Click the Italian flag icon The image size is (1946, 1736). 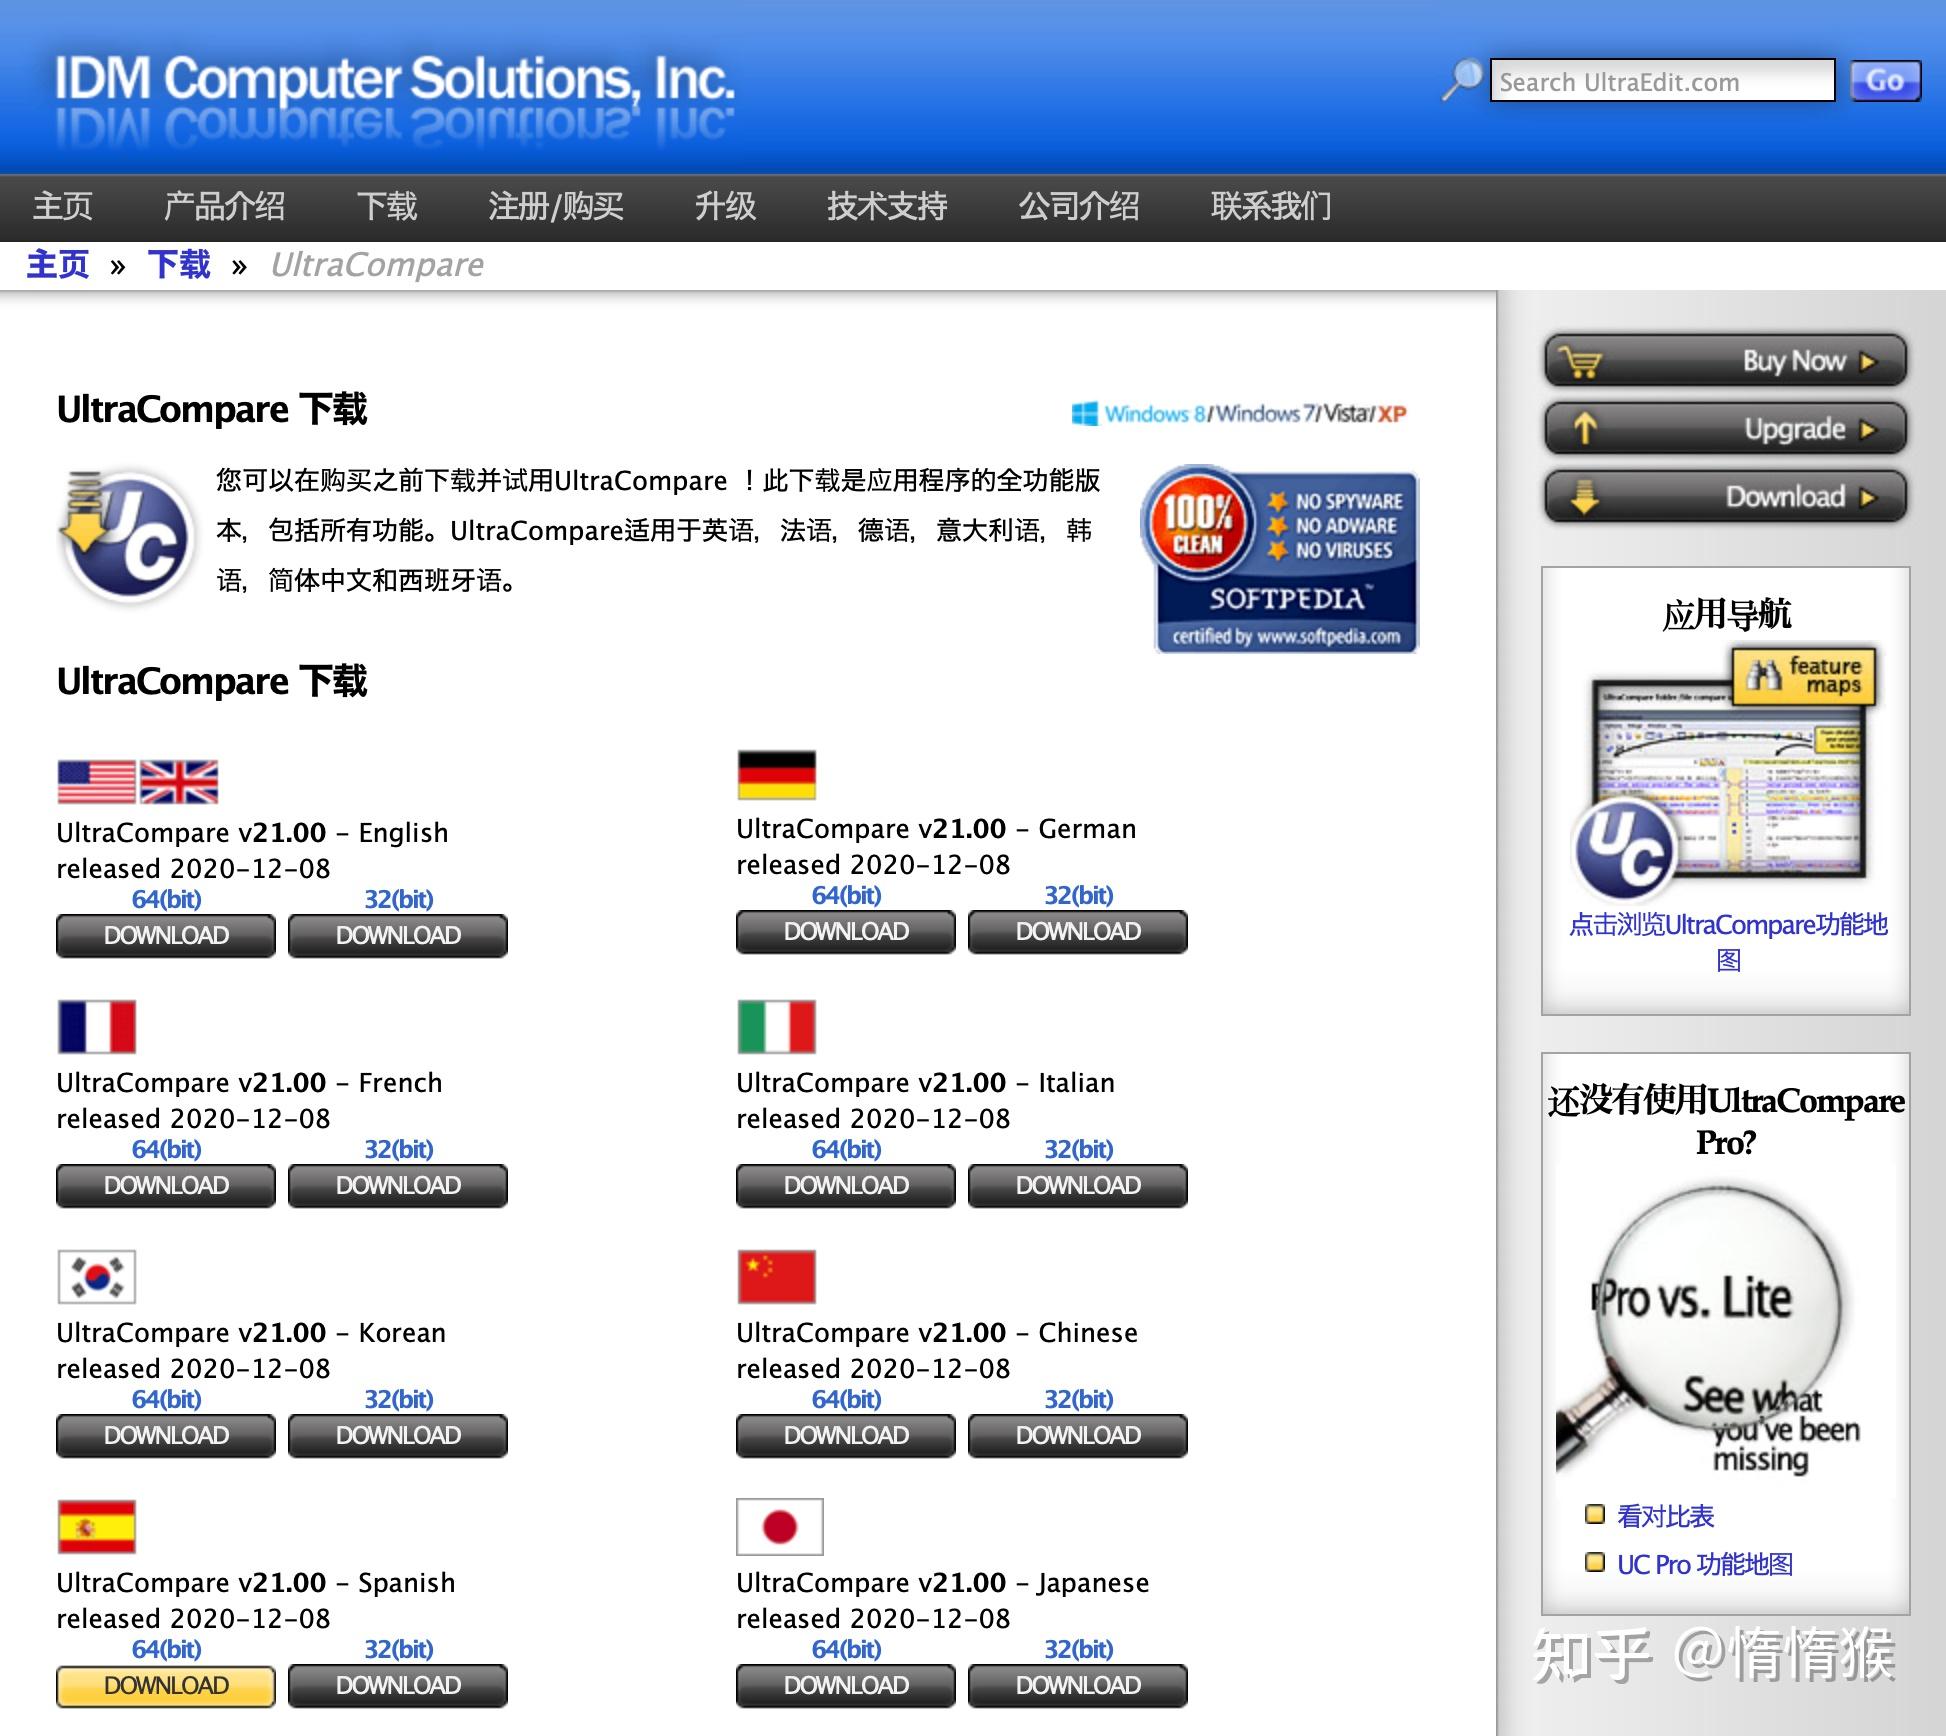click(776, 1026)
